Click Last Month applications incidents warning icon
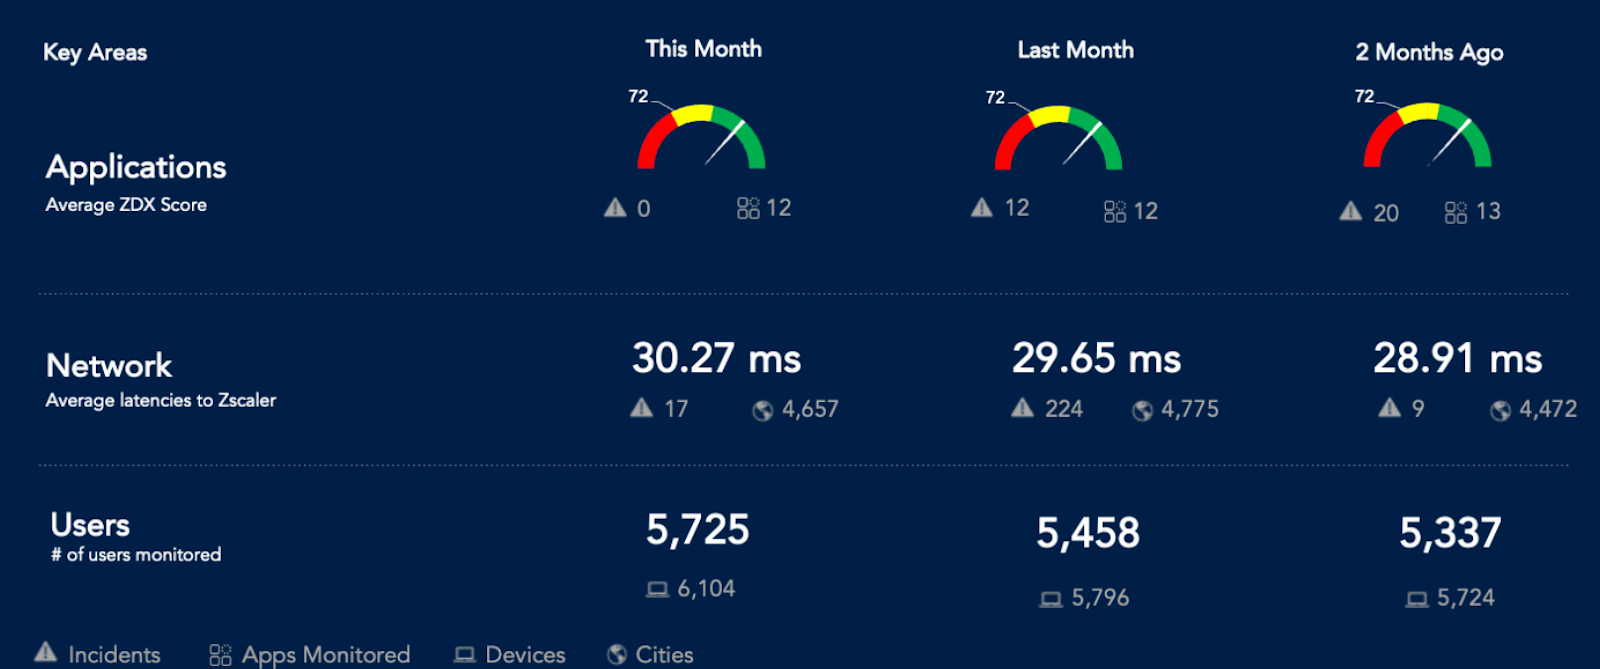Viewport: 1600px width, 669px height. point(982,208)
